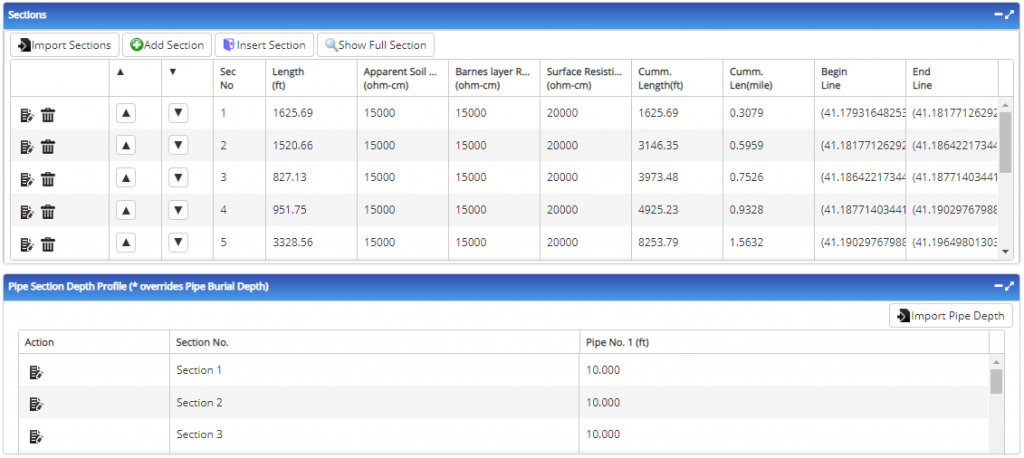Move section 3 down in order

[x=178, y=178]
